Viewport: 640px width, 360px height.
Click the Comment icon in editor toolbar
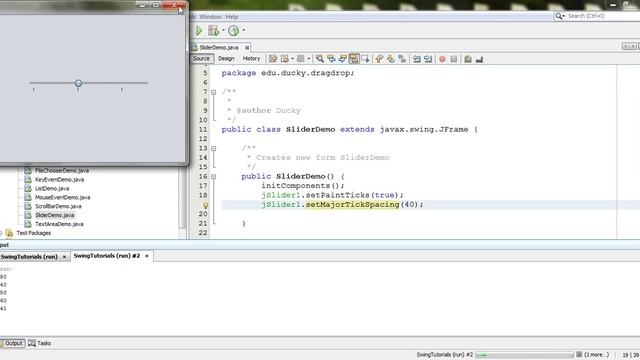point(468,59)
